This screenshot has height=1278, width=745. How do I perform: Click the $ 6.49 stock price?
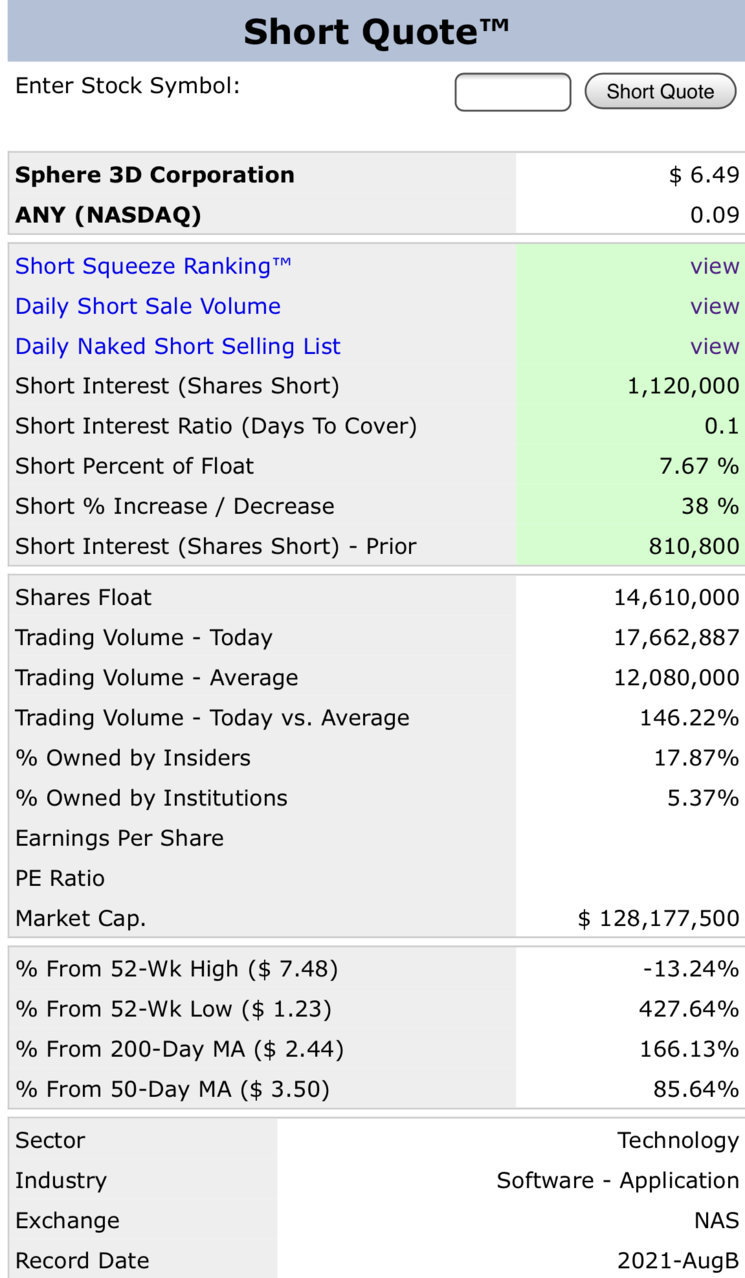705,175
